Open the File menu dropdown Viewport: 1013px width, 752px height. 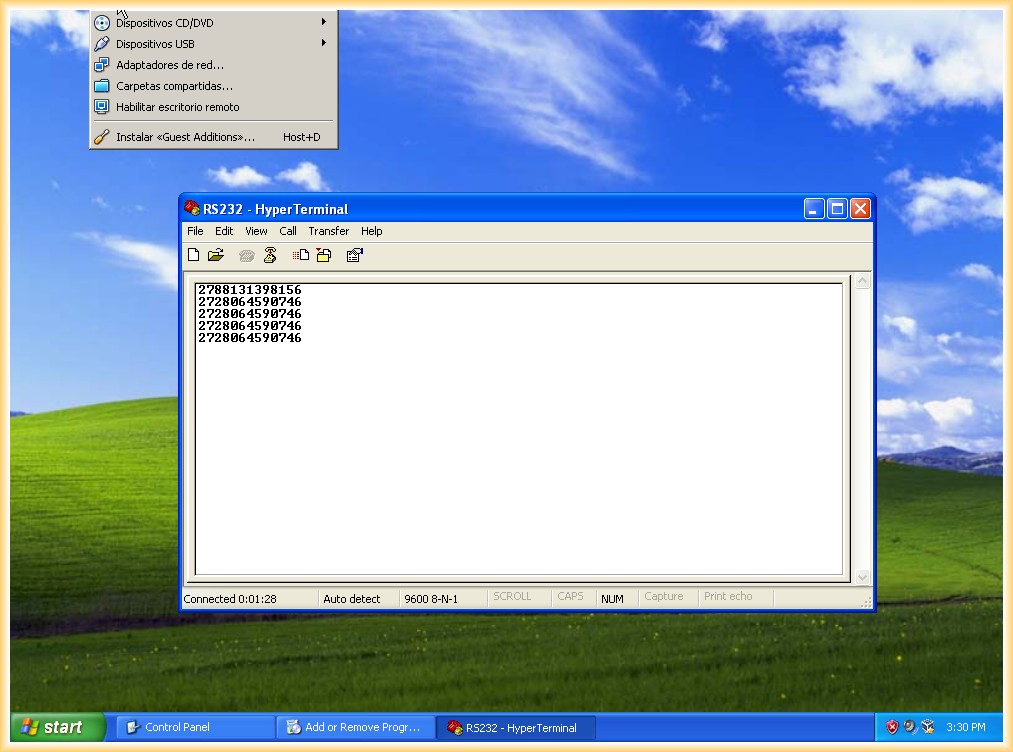[195, 231]
